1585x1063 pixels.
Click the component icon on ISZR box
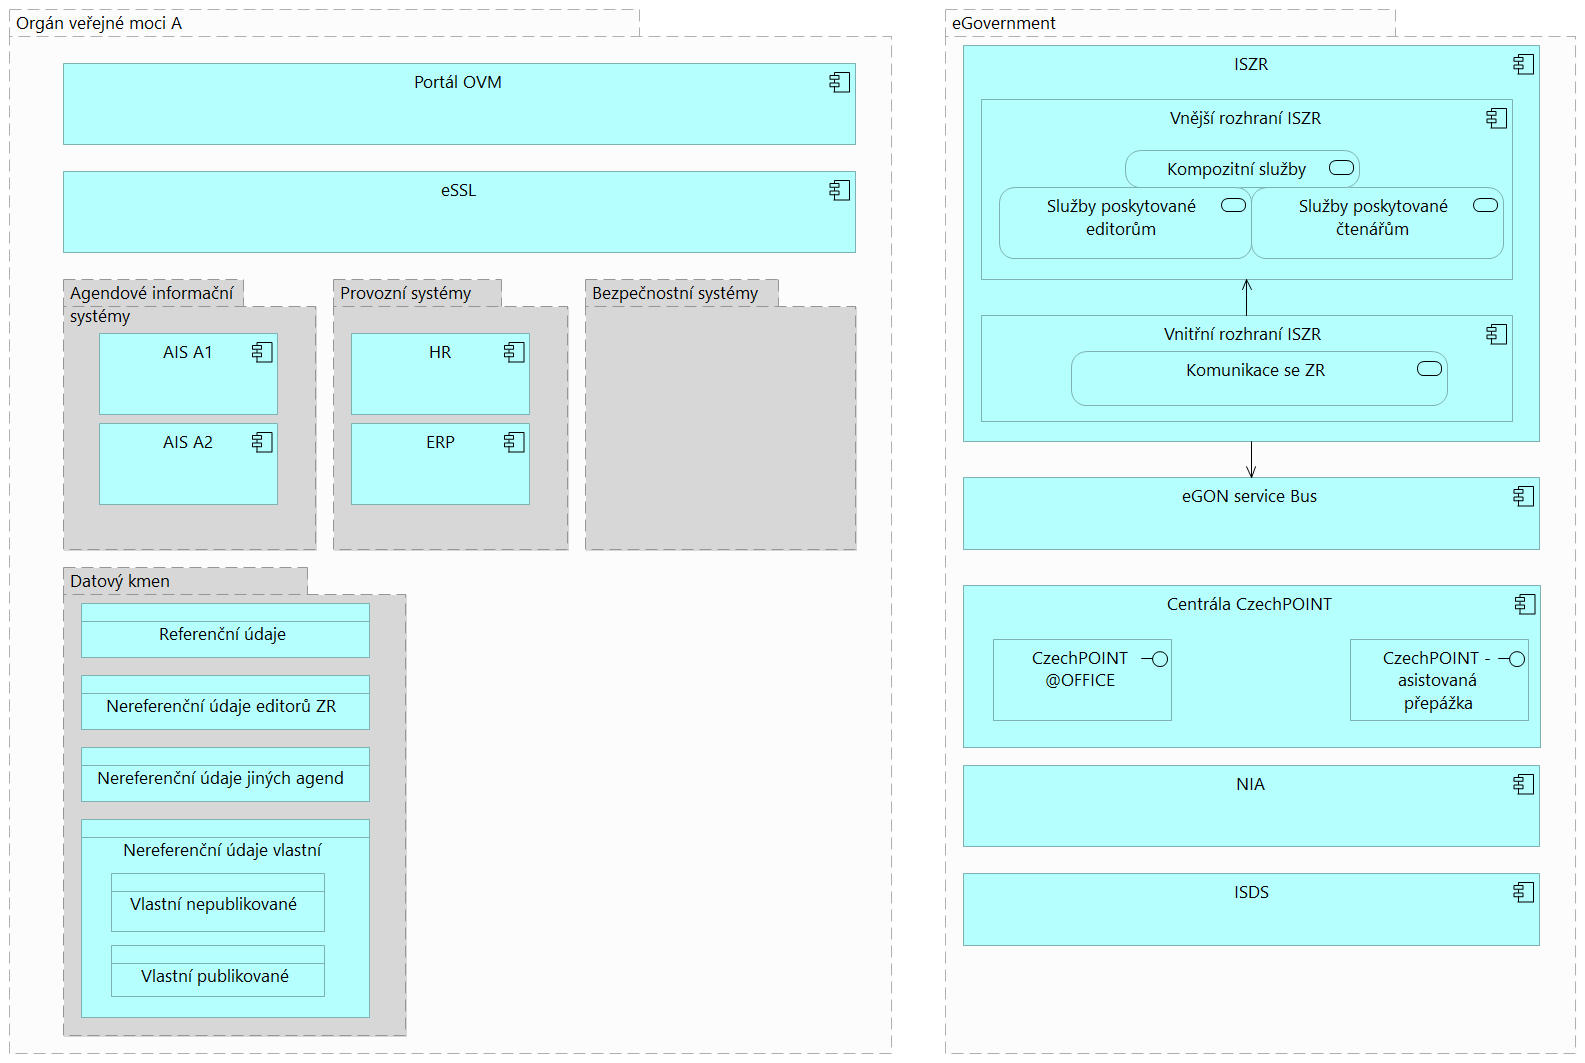[x=1524, y=64]
